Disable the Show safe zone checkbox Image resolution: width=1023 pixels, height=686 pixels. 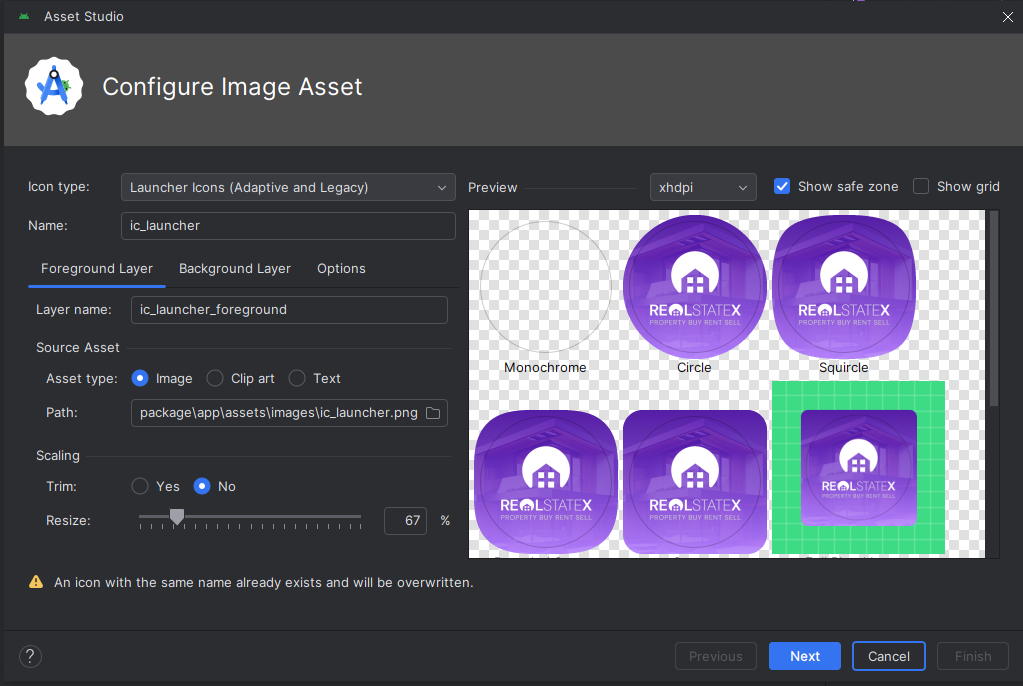[782, 186]
